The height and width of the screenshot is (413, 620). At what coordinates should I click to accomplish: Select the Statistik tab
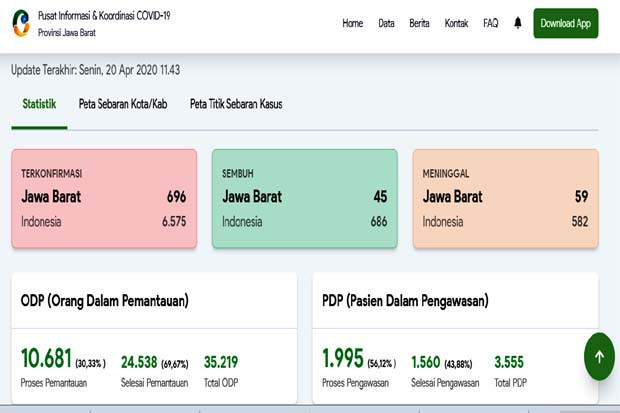(39, 104)
